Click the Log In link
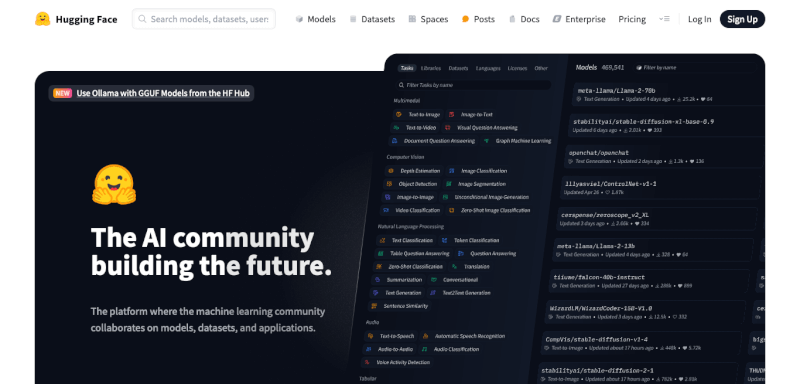Viewport: 800px width, 384px height. [x=699, y=19]
